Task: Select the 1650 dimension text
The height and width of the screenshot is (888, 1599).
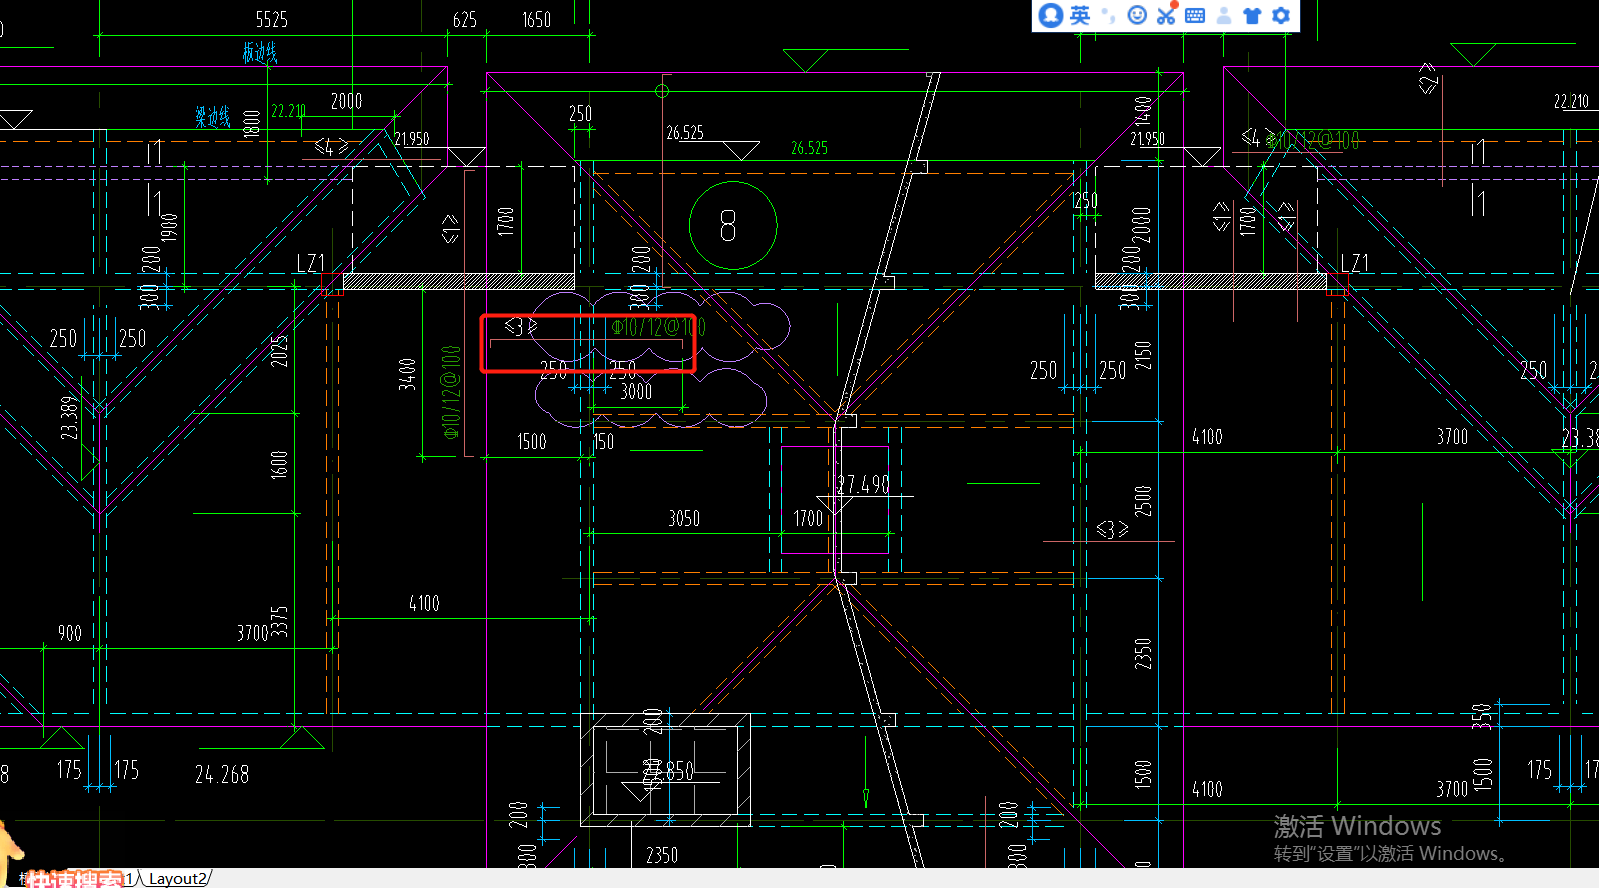Action: pyautogui.click(x=536, y=20)
